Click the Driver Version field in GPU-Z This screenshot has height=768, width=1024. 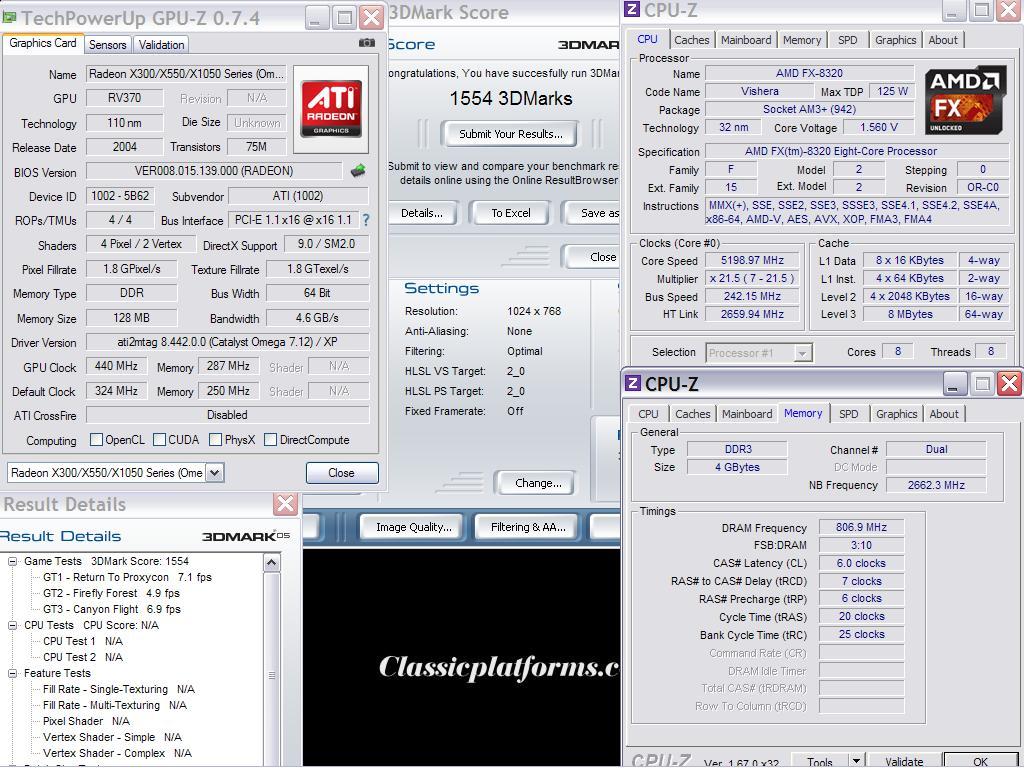click(227, 342)
